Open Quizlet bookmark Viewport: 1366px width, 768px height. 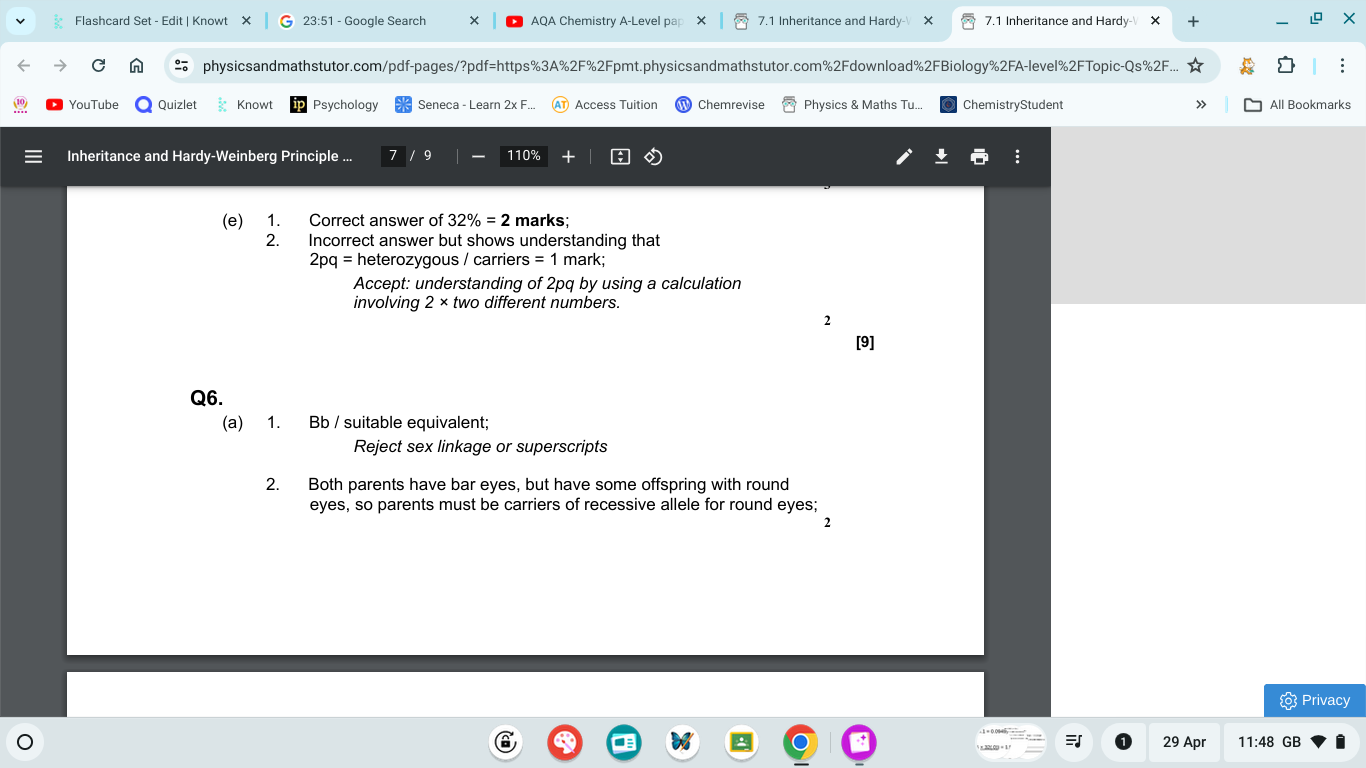(x=166, y=104)
